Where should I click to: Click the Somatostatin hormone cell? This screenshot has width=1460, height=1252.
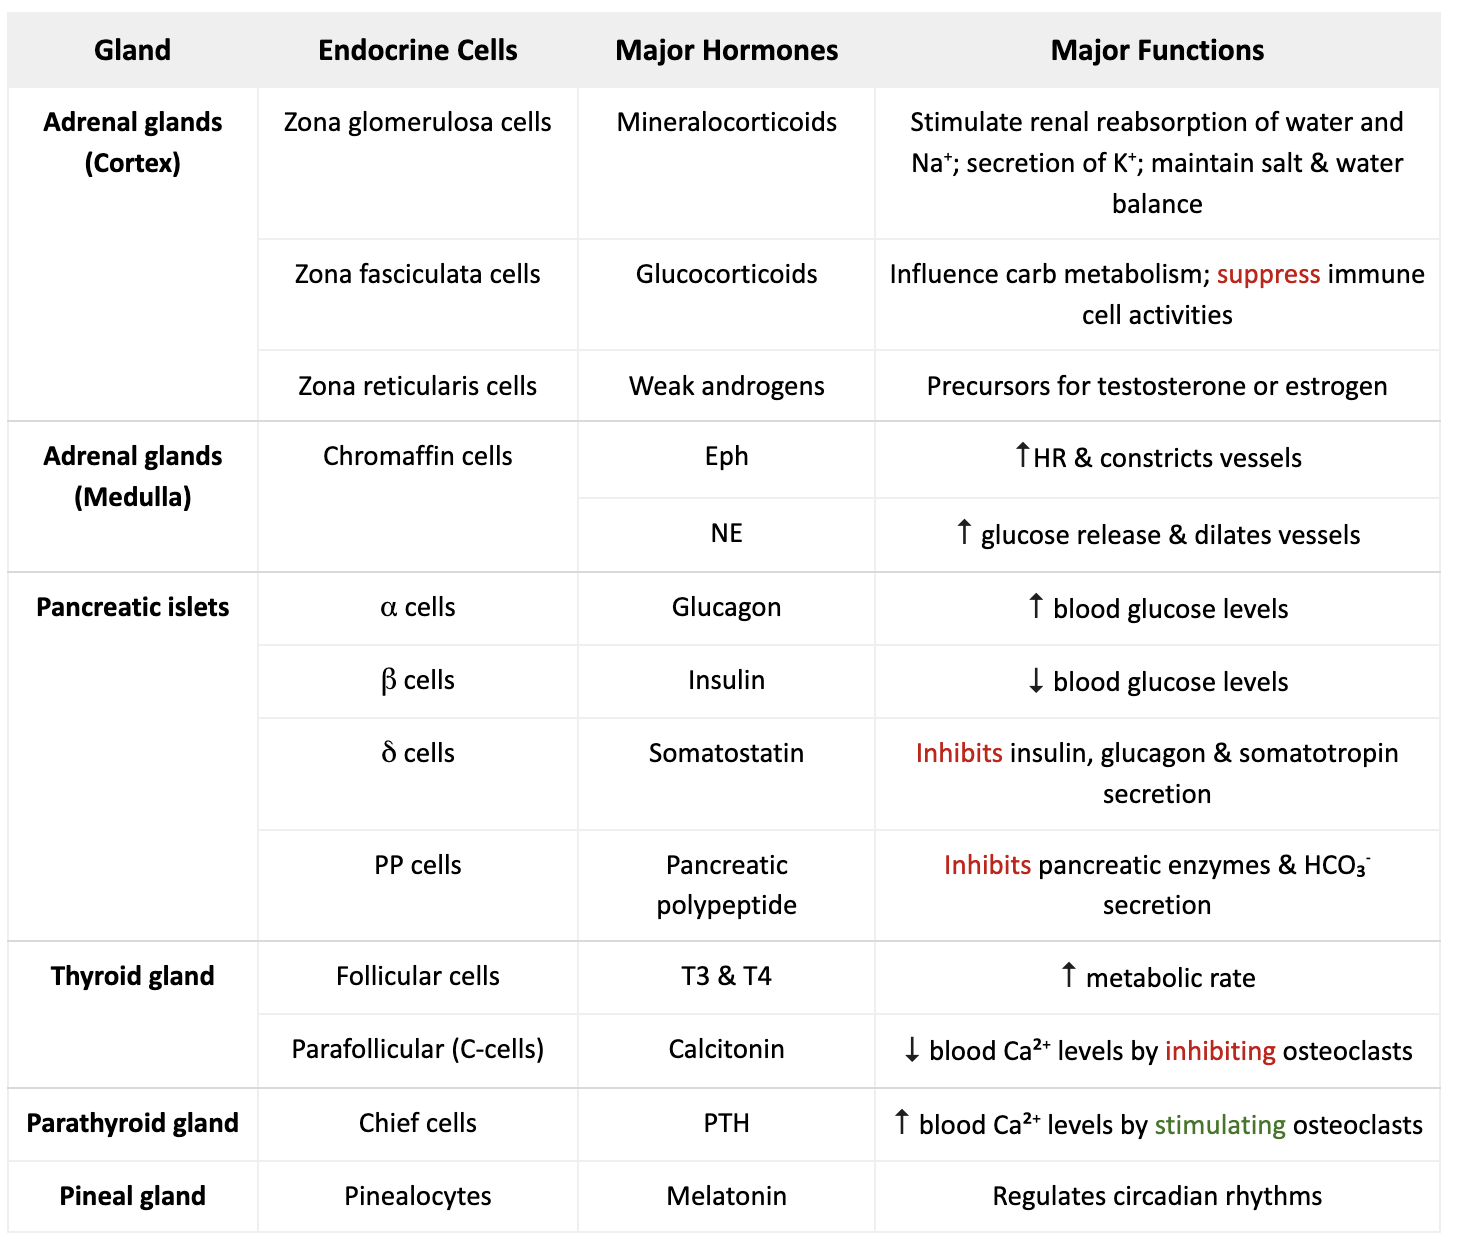[x=726, y=753]
